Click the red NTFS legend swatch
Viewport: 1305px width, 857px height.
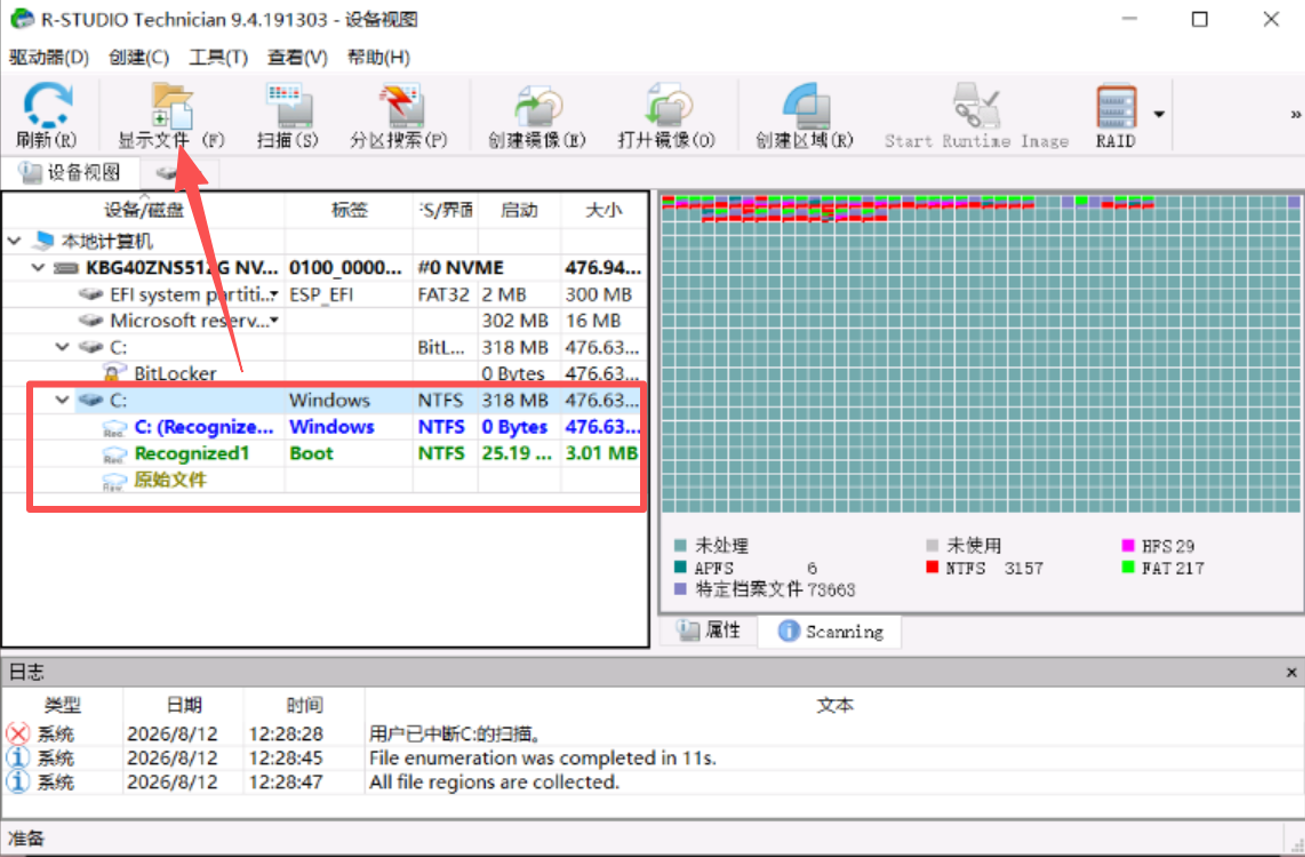pyautogui.click(x=932, y=568)
